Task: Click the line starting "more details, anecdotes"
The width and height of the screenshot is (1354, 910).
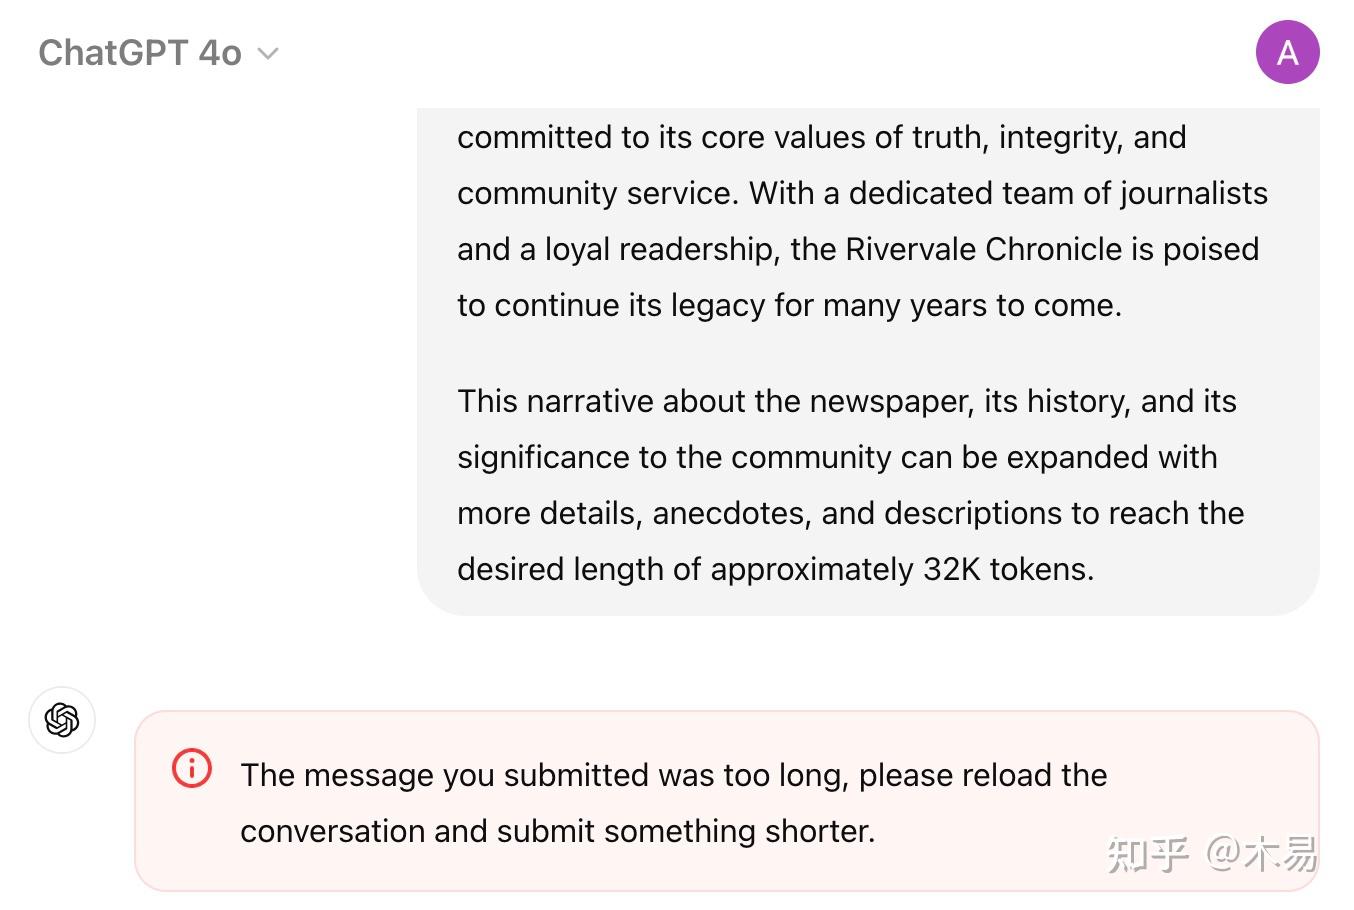Action: click(850, 513)
